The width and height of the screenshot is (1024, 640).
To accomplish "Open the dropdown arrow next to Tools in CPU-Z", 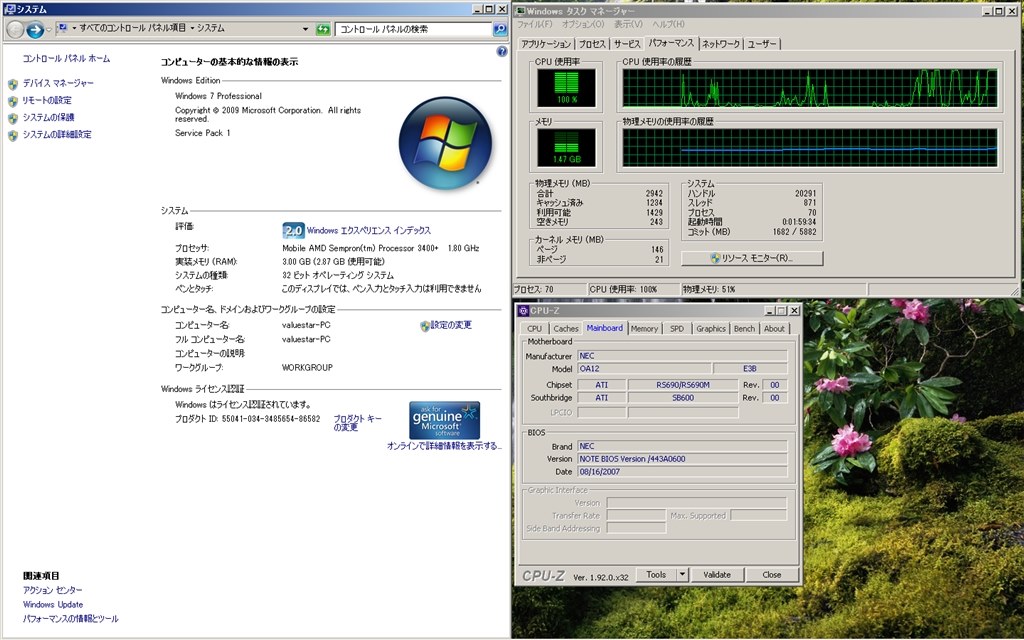I will pyautogui.click(x=682, y=575).
